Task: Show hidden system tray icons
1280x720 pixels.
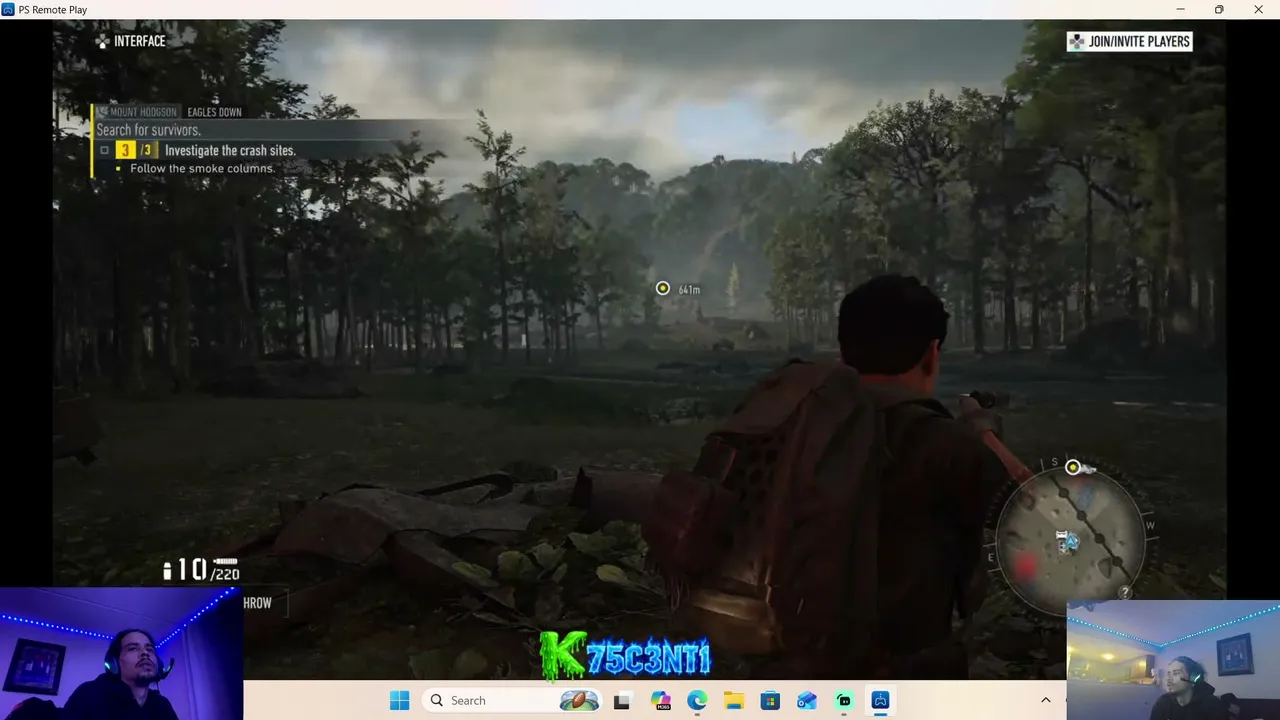Action: 1046,700
